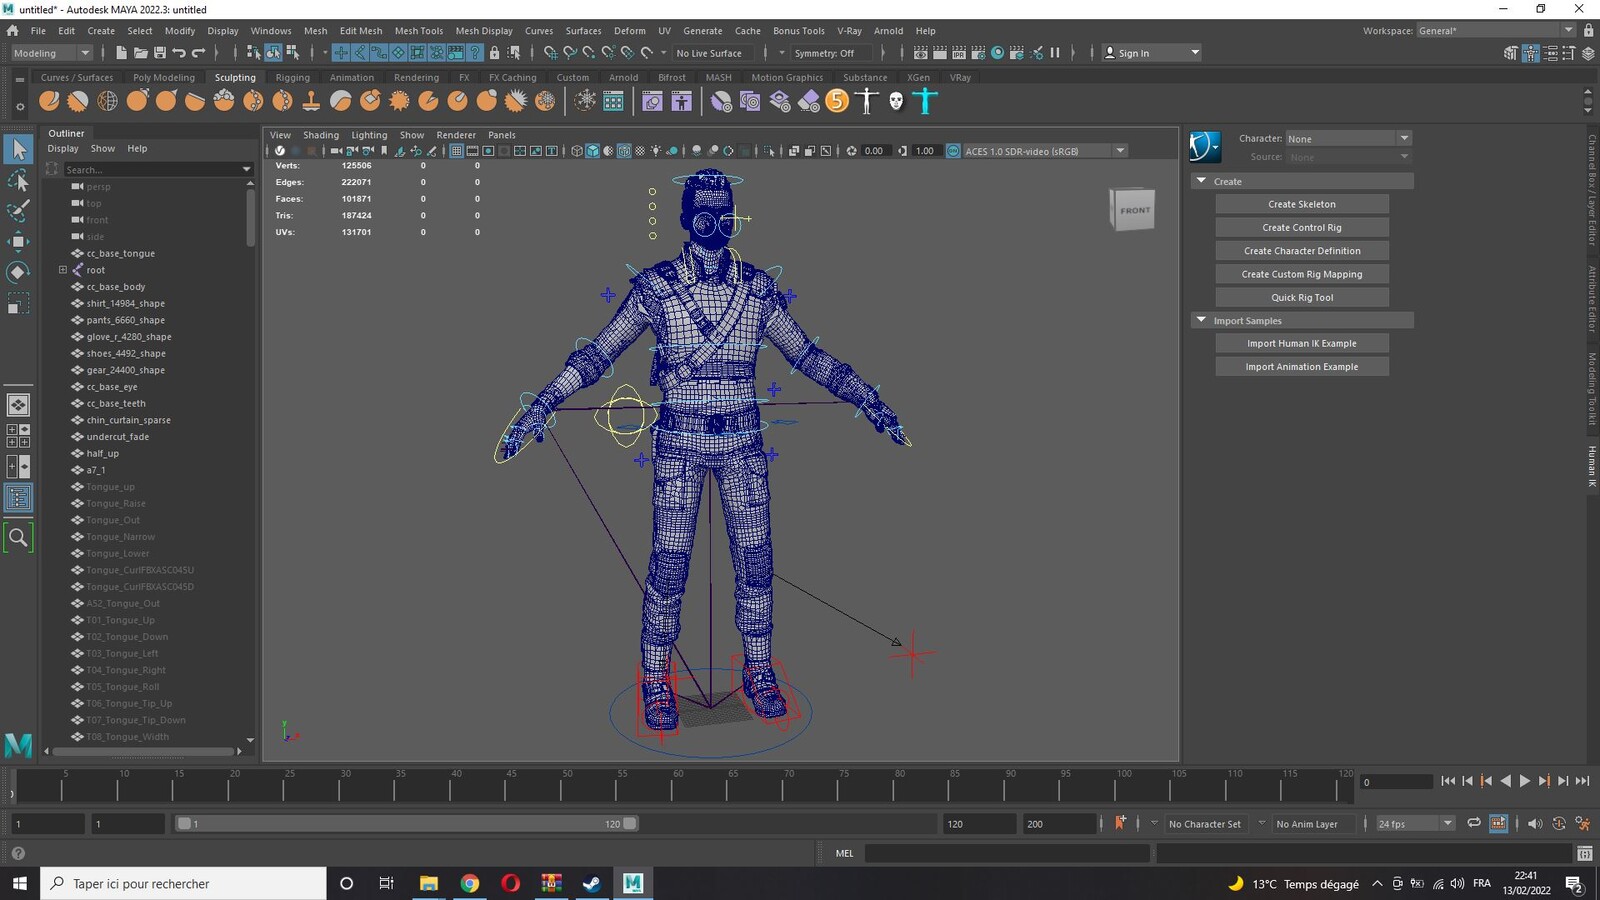The height and width of the screenshot is (900, 1600).
Task: Click the Import Human IK Example button
Action: [x=1302, y=344]
